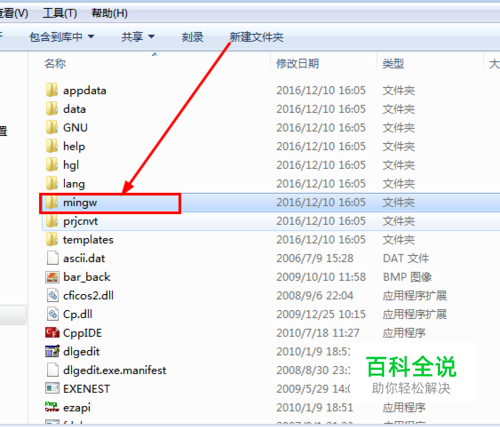
Task: Select the ezapi file name
Action: [77, 408]
